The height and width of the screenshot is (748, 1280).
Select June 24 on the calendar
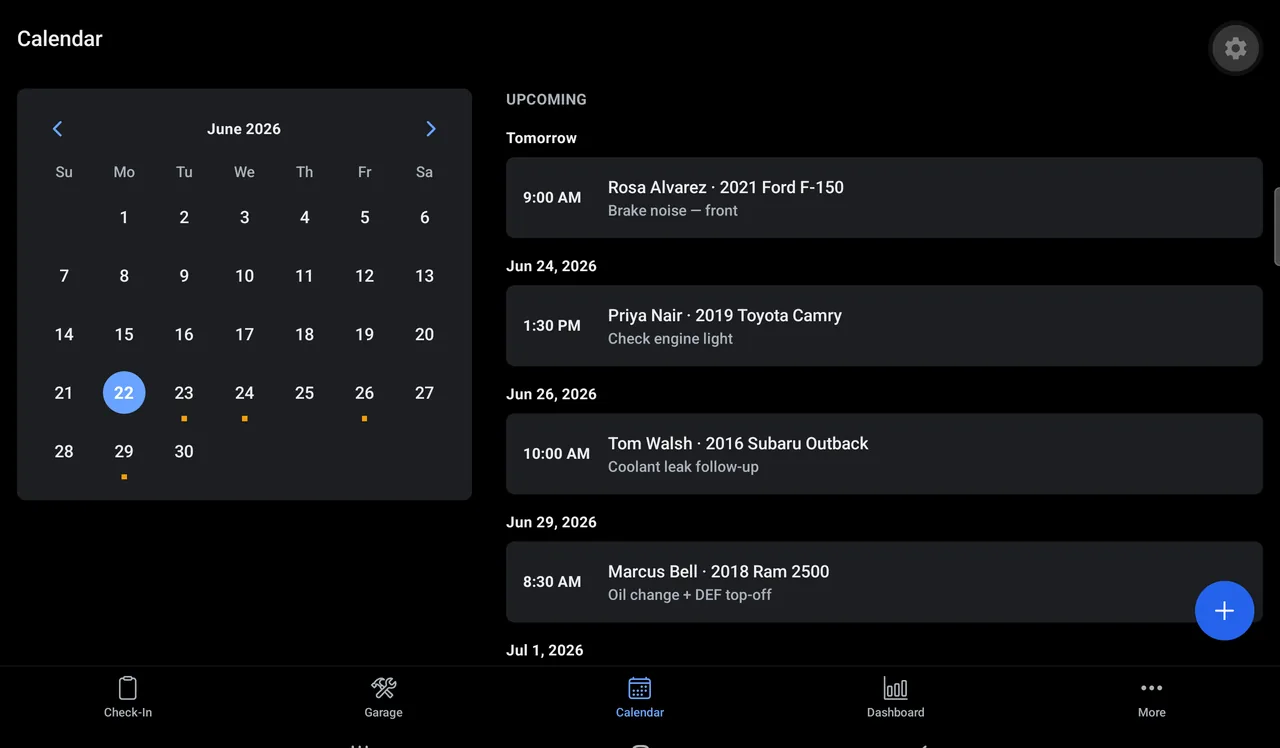point(244,393)
